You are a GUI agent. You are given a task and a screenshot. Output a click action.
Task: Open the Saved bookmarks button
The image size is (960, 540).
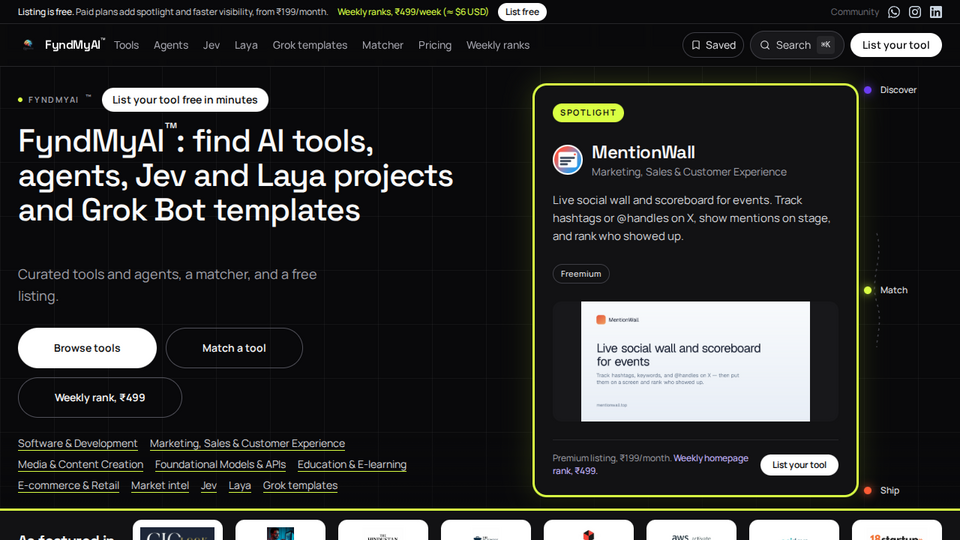[713, 45]
